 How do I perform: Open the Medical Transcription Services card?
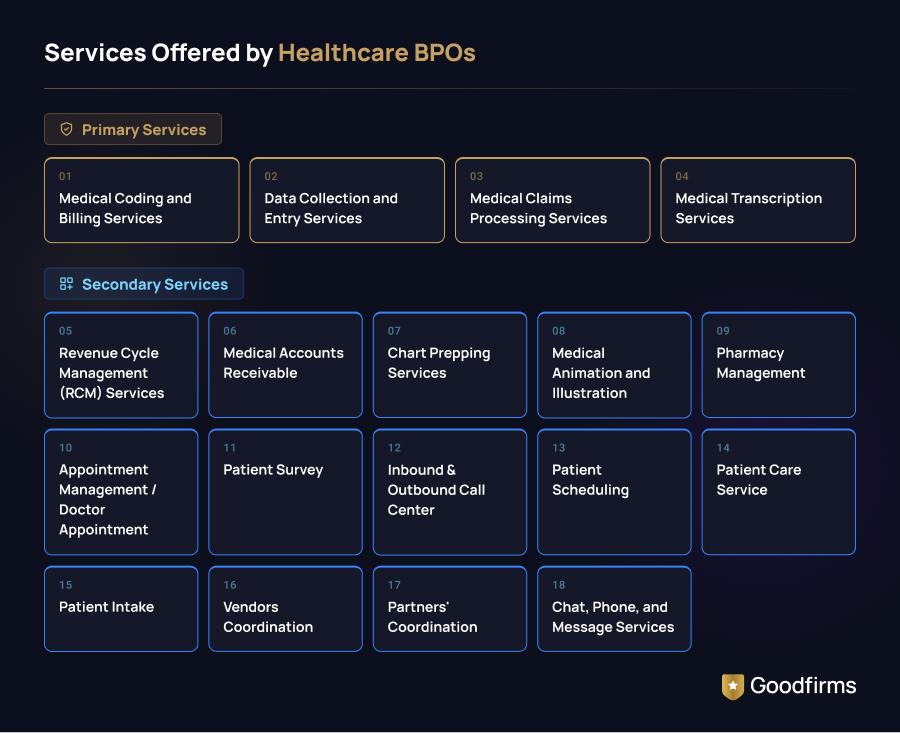click(x=757, y=200)
